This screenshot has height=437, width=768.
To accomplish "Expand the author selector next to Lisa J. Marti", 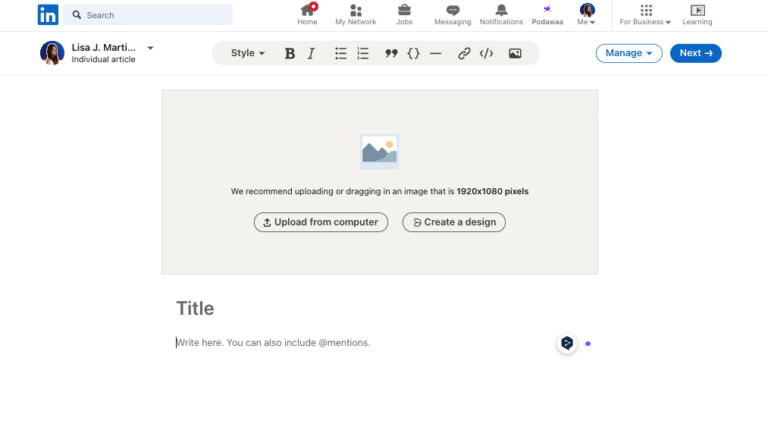I will pos(150,48).
